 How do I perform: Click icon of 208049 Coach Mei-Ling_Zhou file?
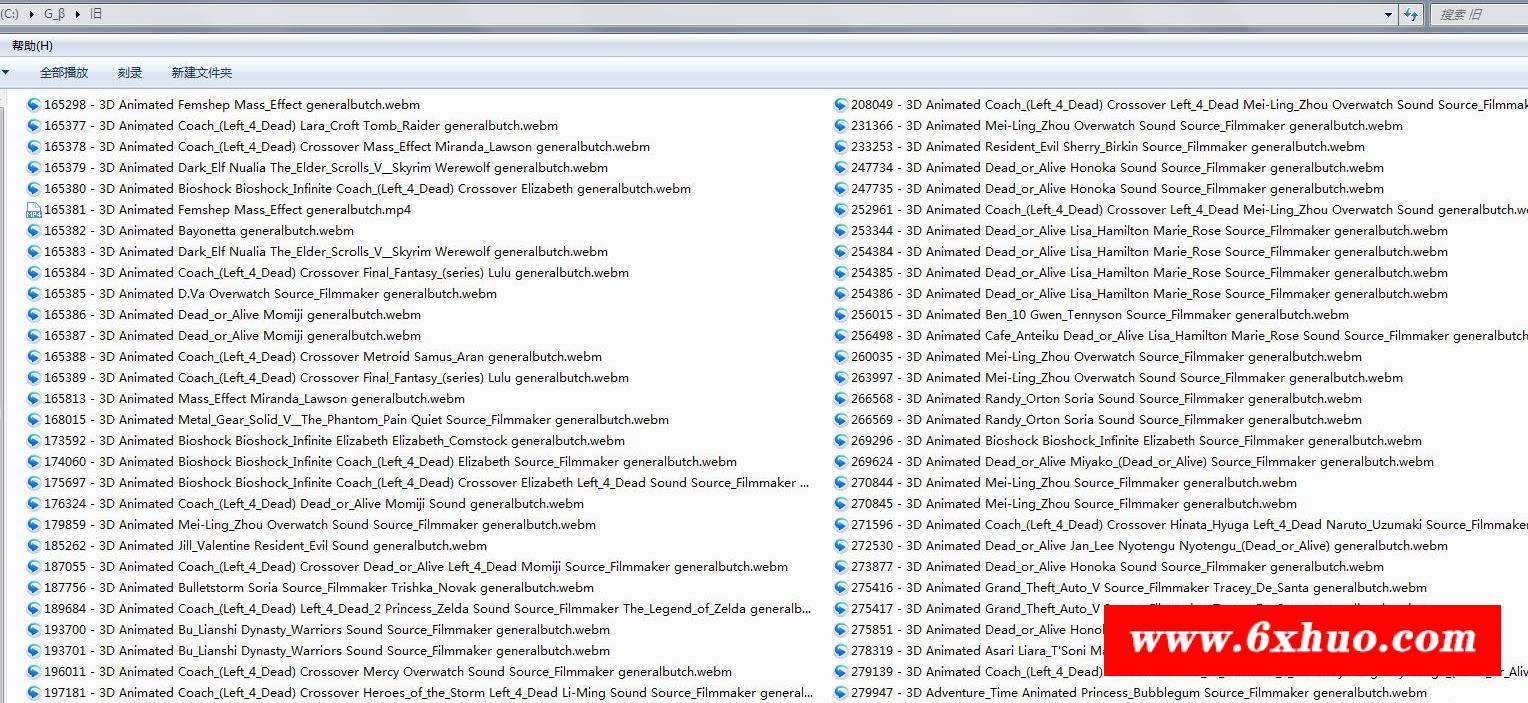[841, 104]
